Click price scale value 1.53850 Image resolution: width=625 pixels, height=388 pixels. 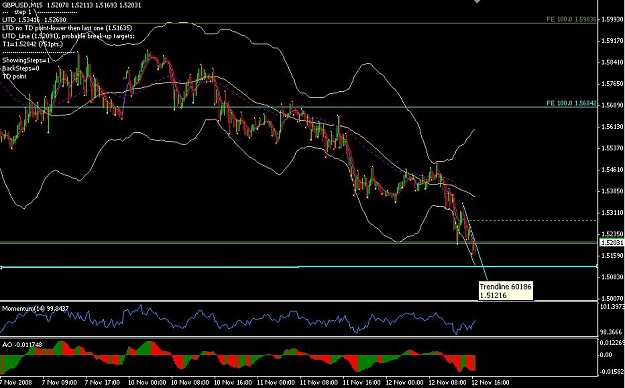[613, 191]
